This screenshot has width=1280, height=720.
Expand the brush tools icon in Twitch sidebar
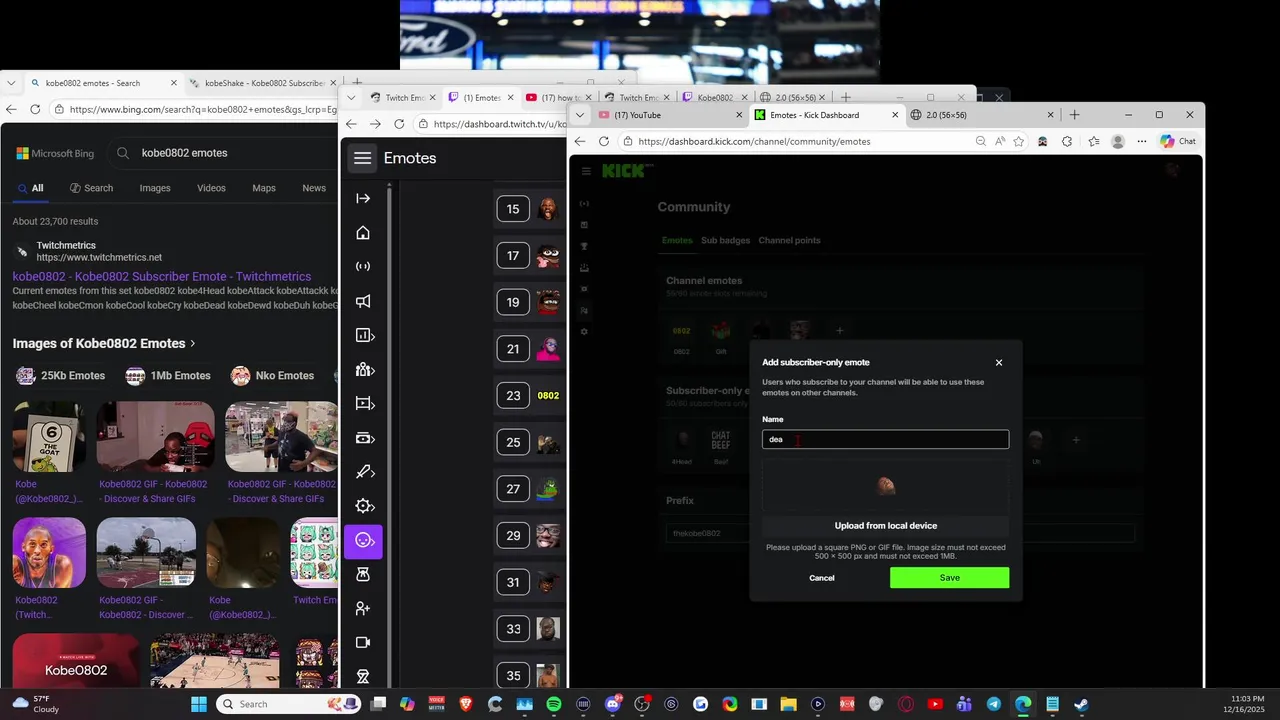tap(364, 472)
